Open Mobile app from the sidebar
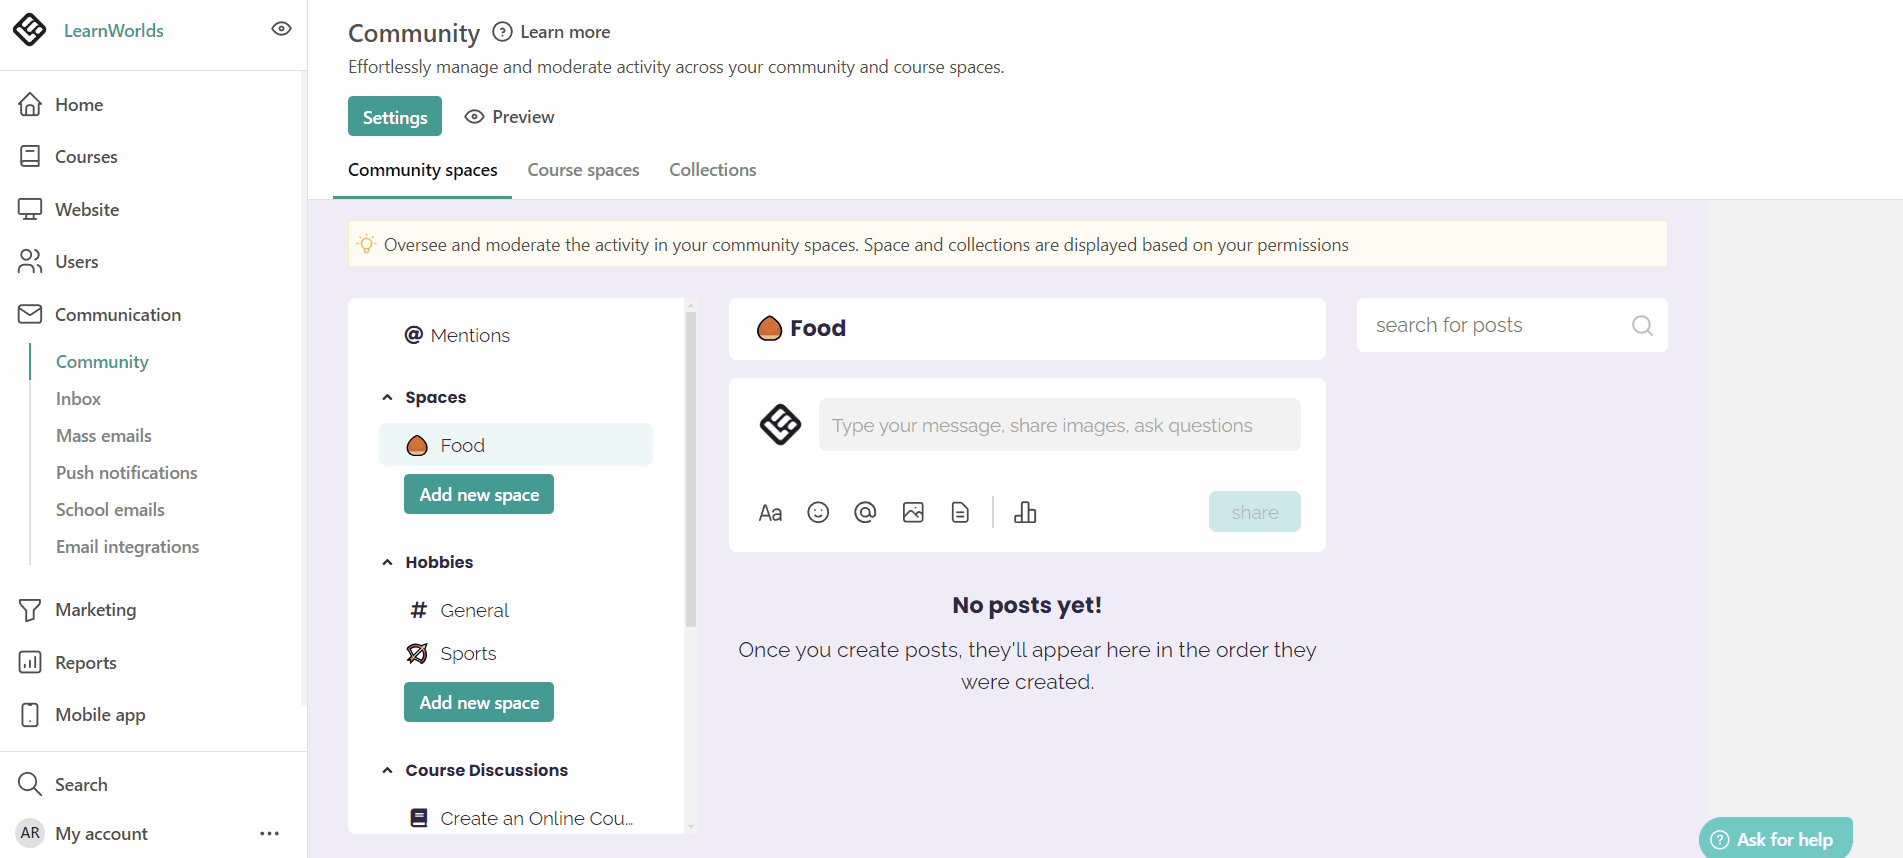The image size is (1903, 858). pos(31,714)
